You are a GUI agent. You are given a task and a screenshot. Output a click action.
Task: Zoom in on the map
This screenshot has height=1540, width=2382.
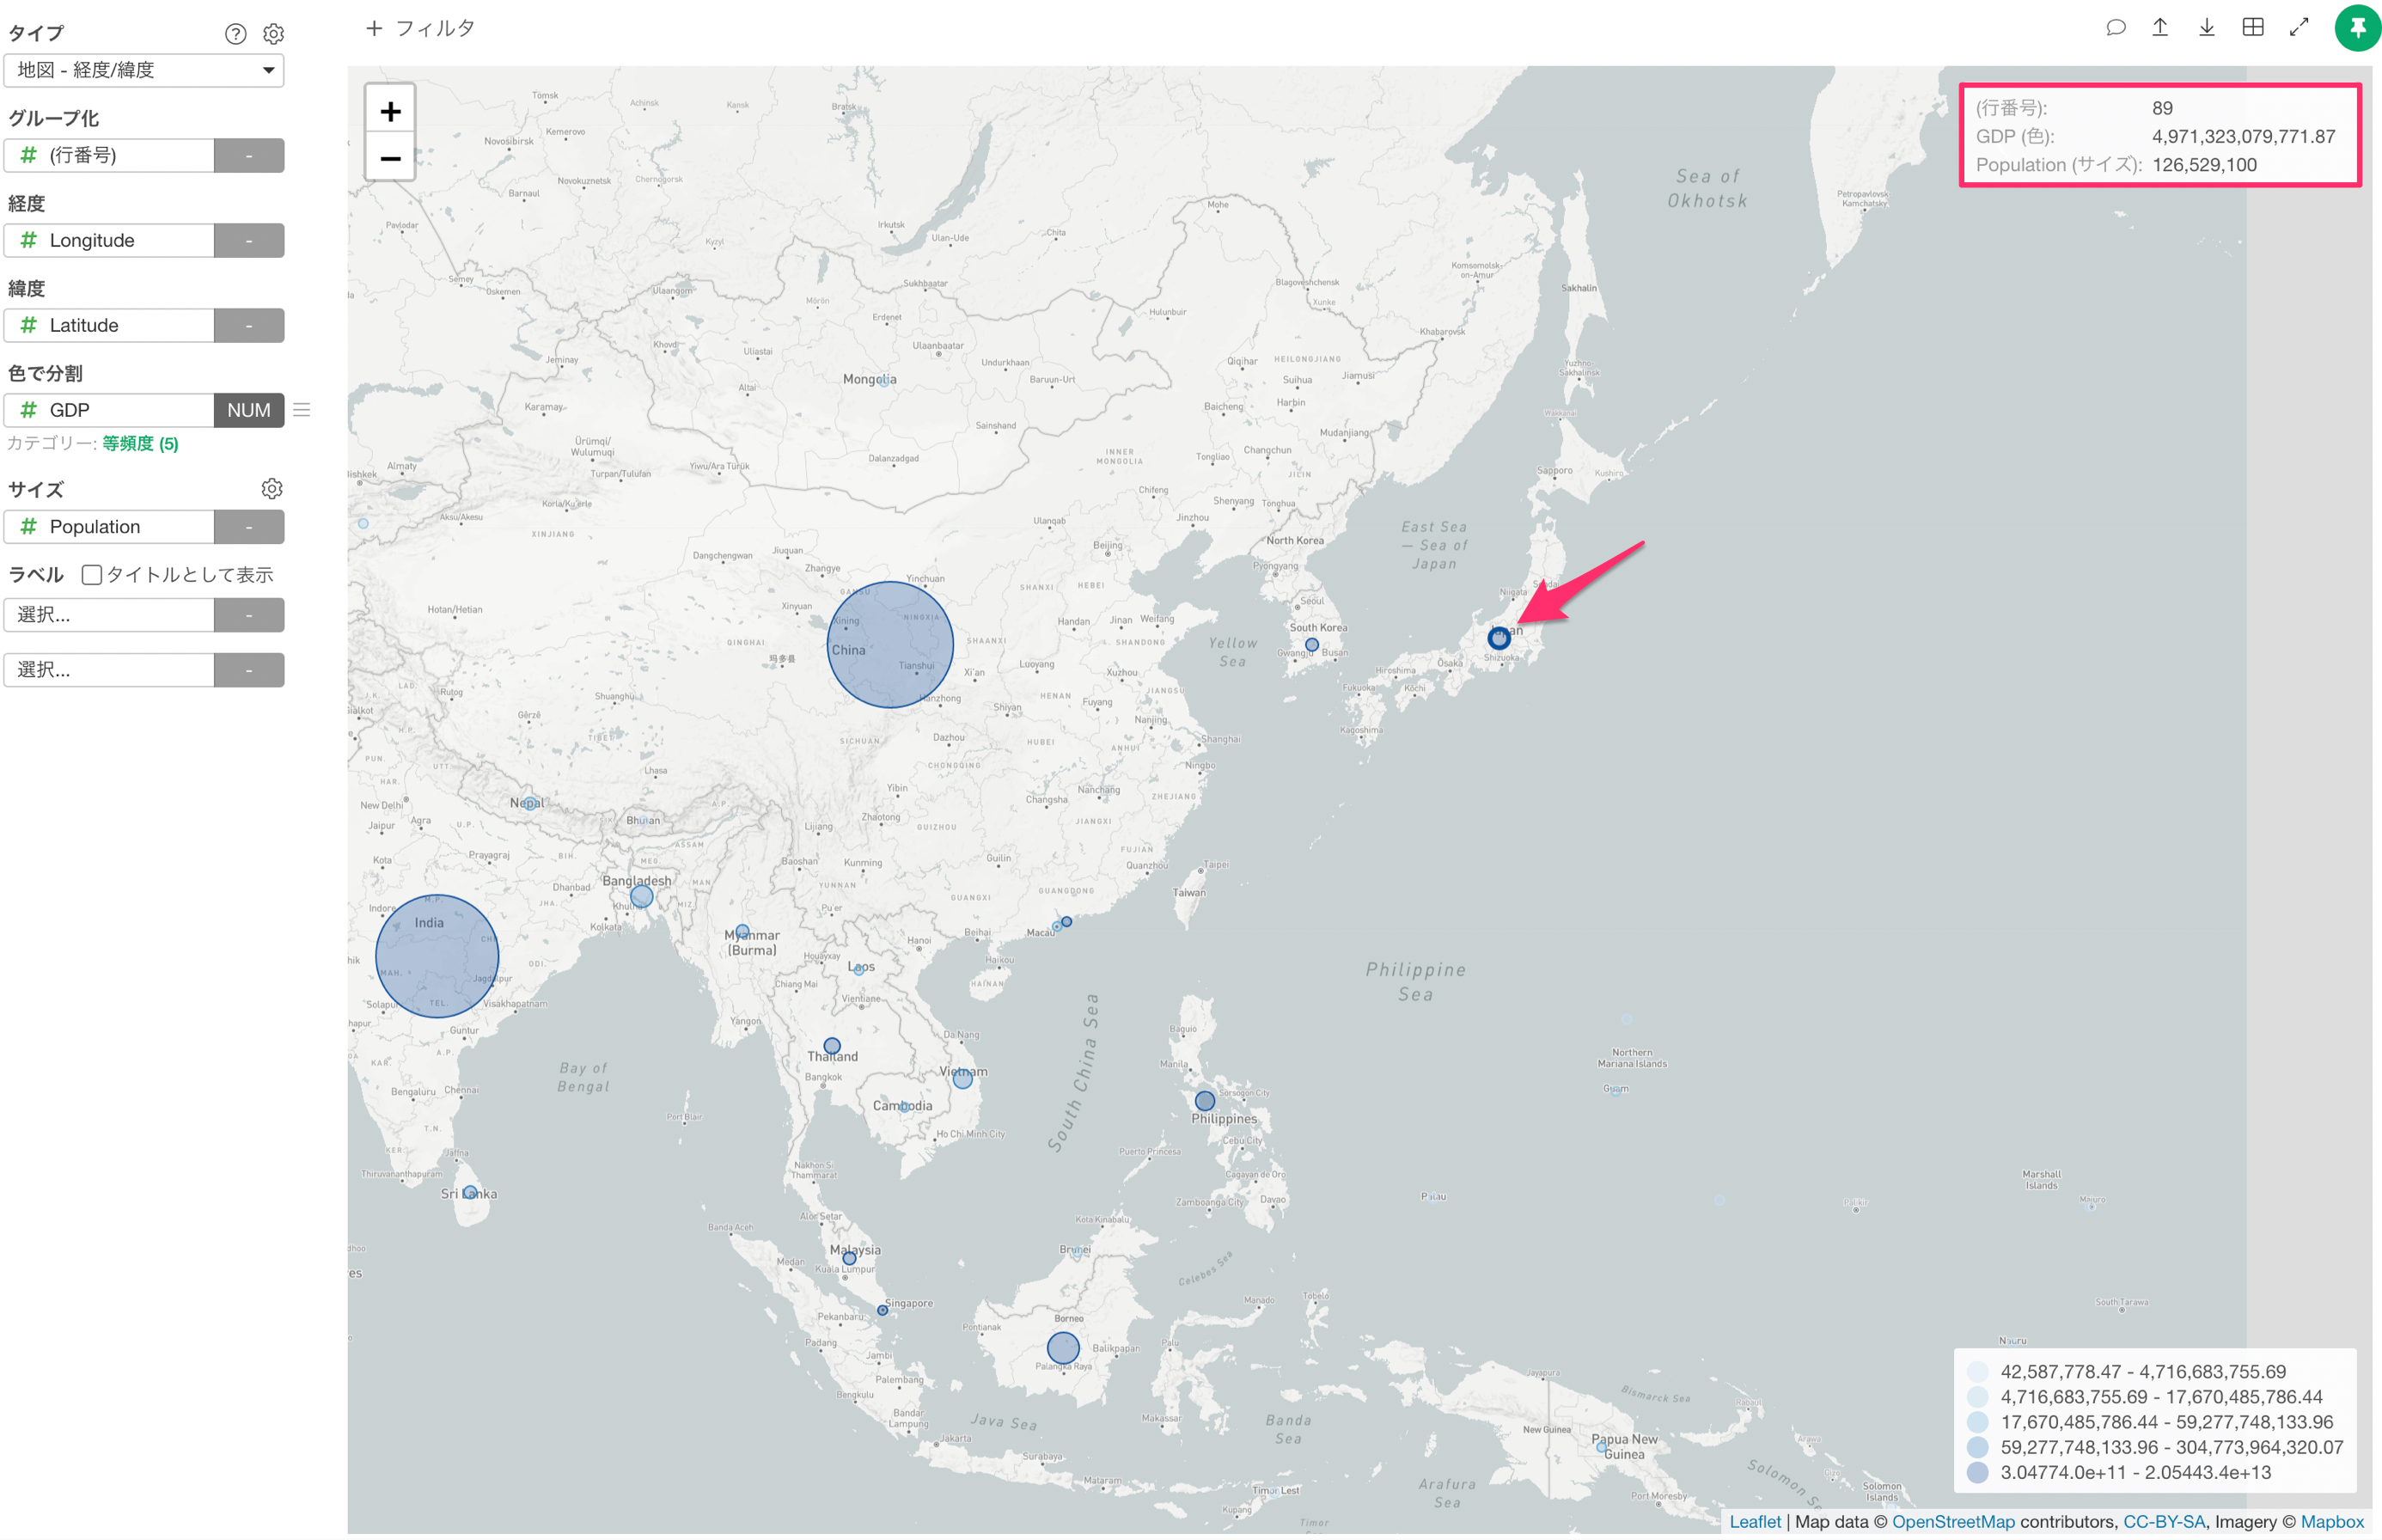pyautogui.click(x=390, y=110)
